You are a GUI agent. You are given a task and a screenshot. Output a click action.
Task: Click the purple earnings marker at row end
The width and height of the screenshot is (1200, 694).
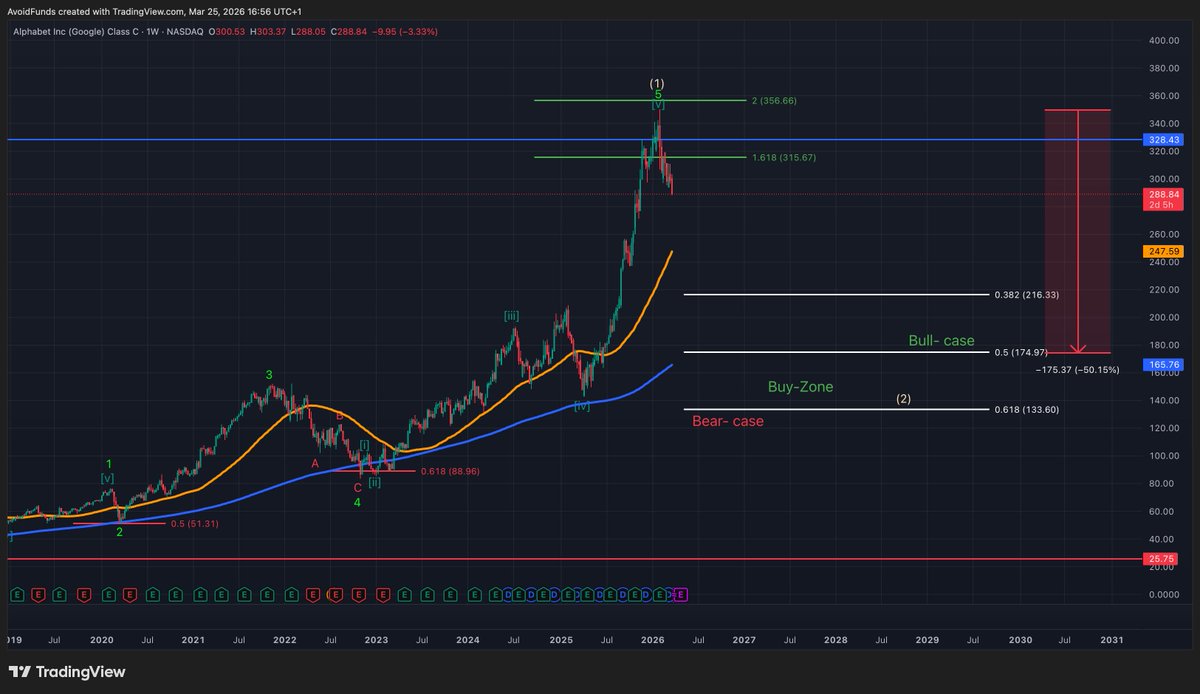[x=682, y=595]
